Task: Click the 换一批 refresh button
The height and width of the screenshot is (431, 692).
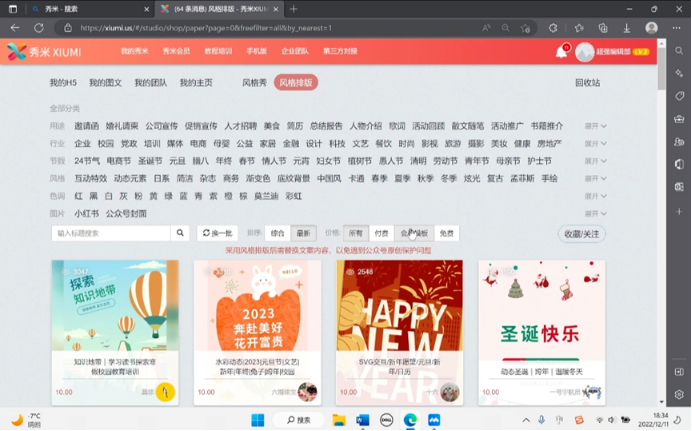Action: coord(216,233)
